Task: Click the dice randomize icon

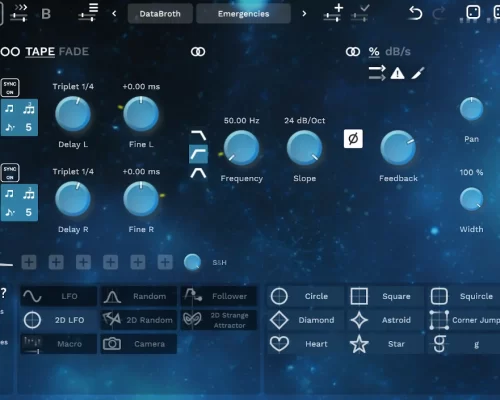Action: 473,12
